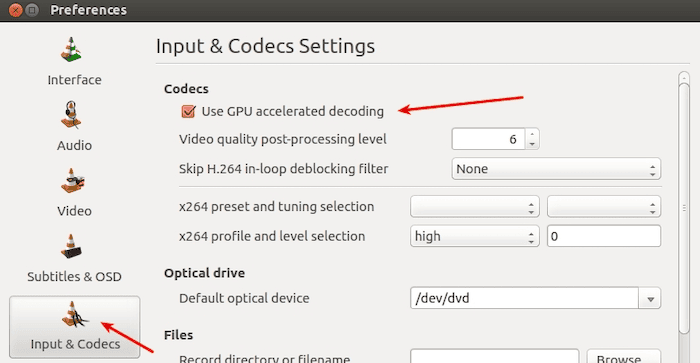Open the Audio preferences category
This screenshot has height=363, width=700.
74,126
